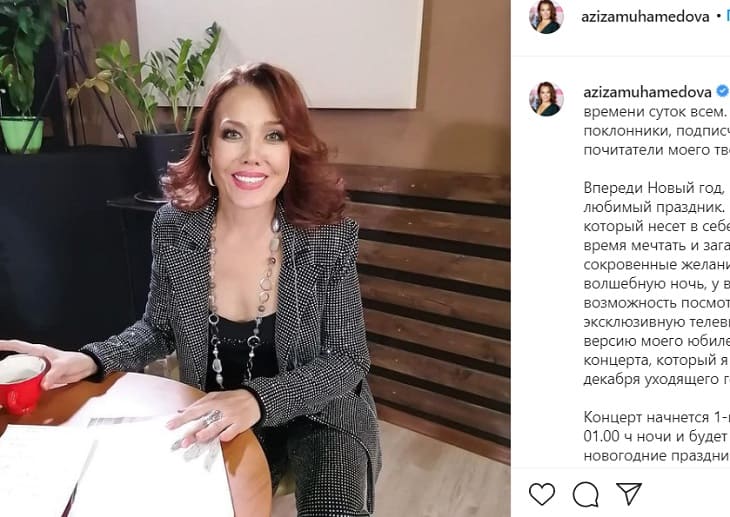730x517 pixels.
Task: Click the caption line 'декабря уходящего'
Action: point(656,379)
